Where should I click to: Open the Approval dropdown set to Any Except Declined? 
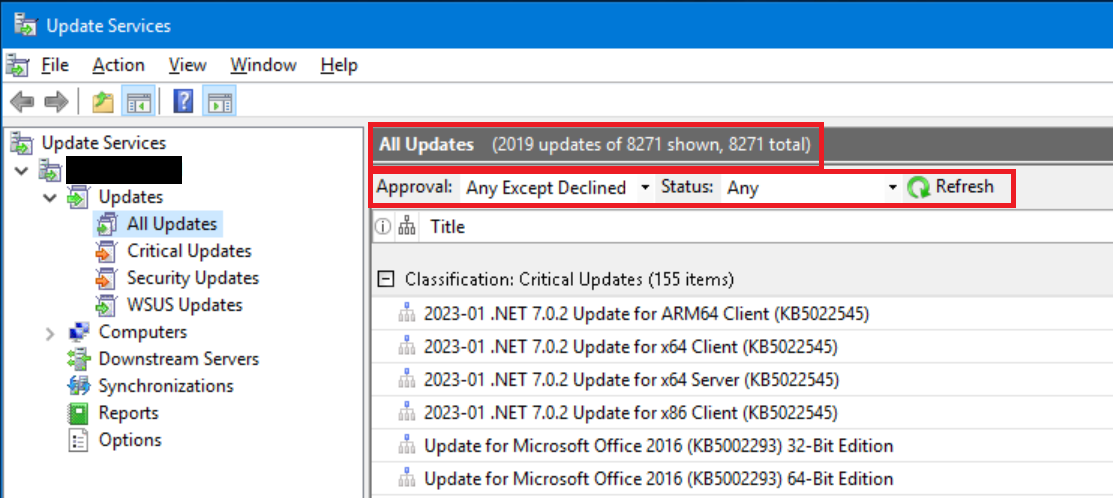(557, 188)
